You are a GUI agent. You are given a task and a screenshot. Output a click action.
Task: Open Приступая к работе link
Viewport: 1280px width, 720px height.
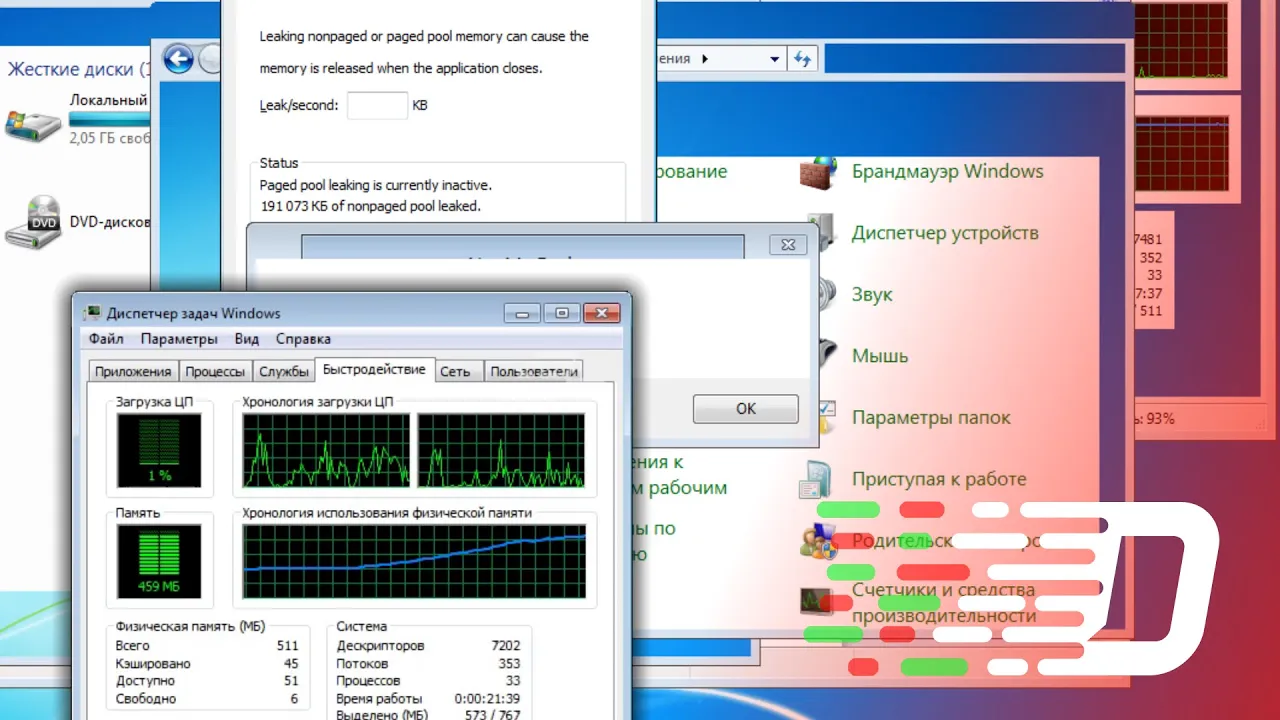939,479
